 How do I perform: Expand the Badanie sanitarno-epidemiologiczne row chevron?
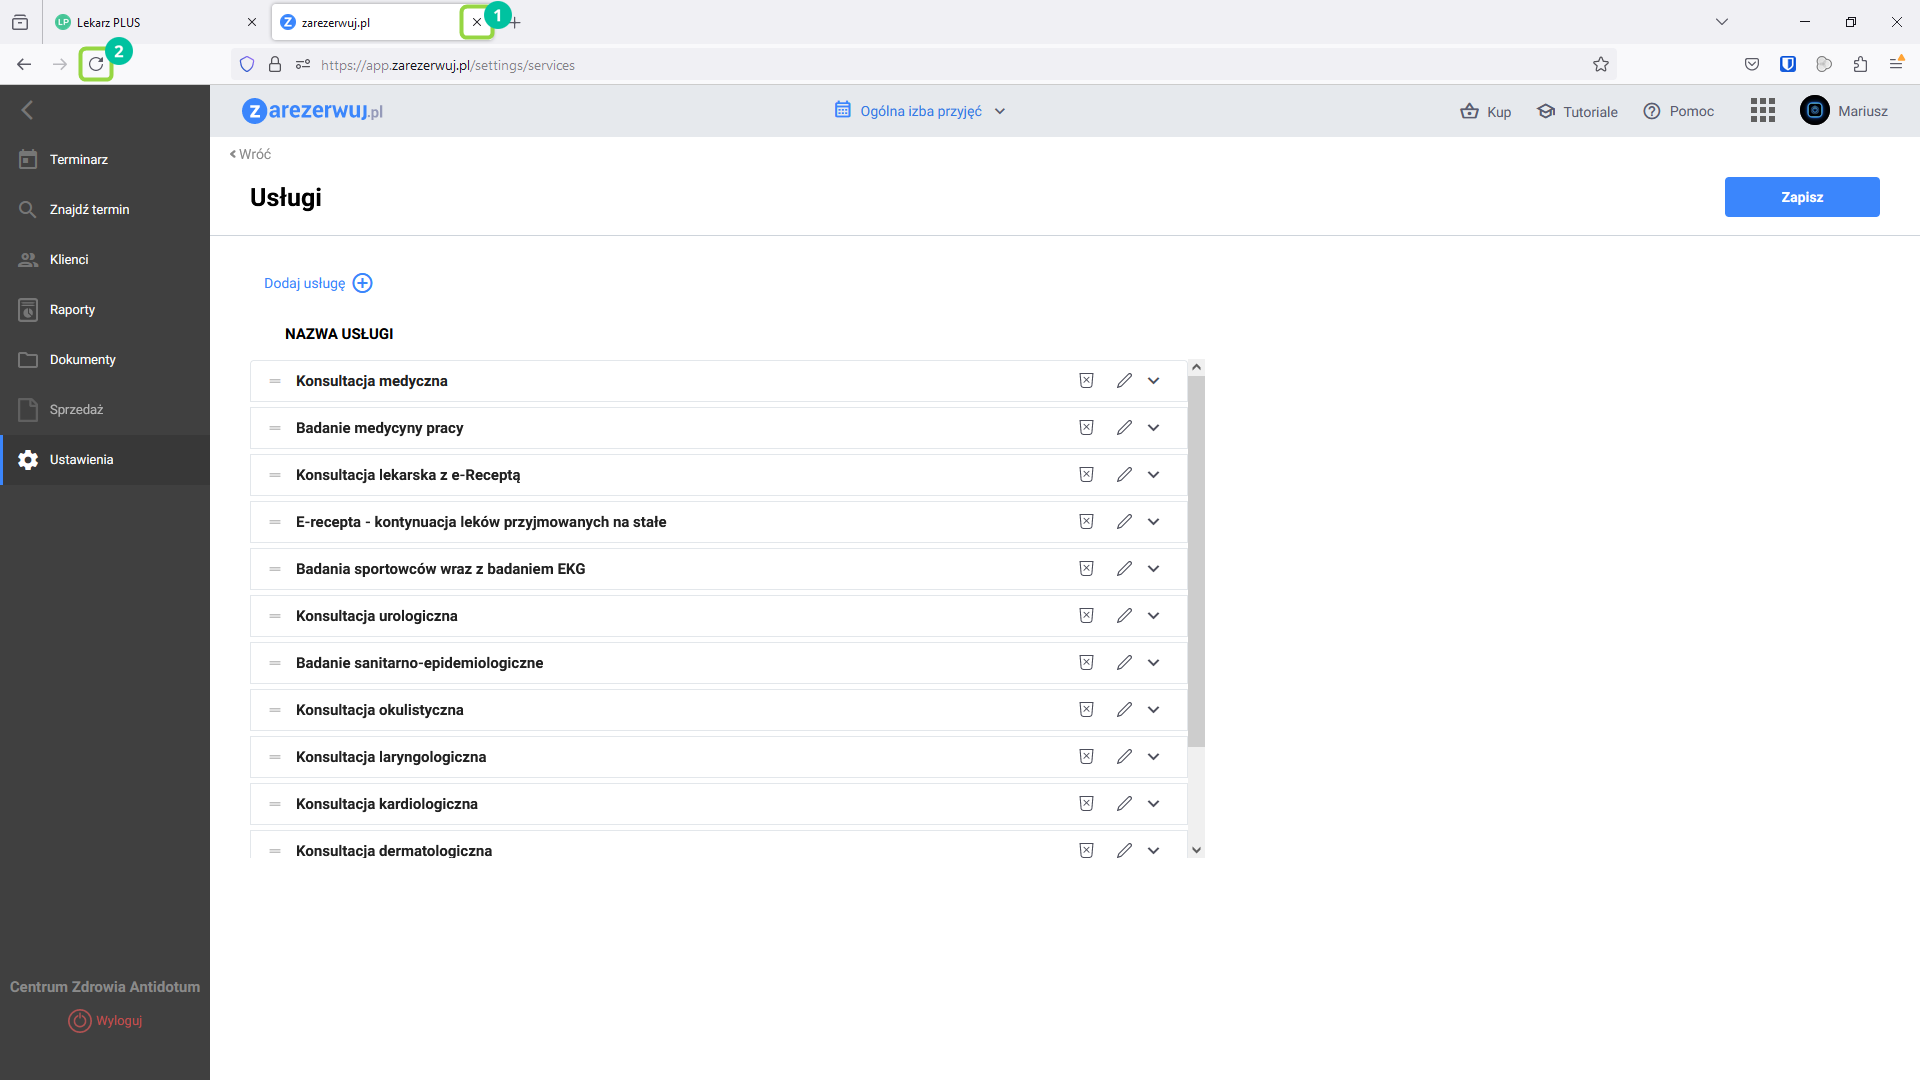[x=1154, y=663]
